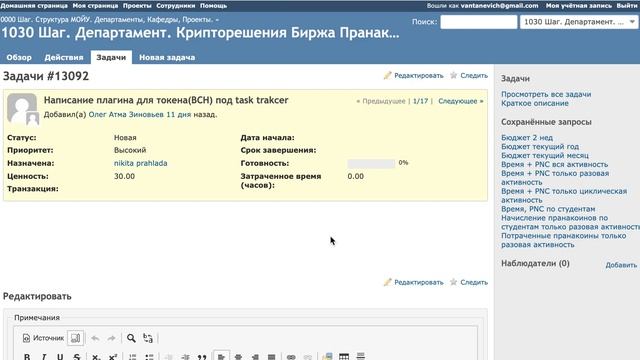
Task: Toggle italic formatting in the editor
Action: (x=44, y=357)
